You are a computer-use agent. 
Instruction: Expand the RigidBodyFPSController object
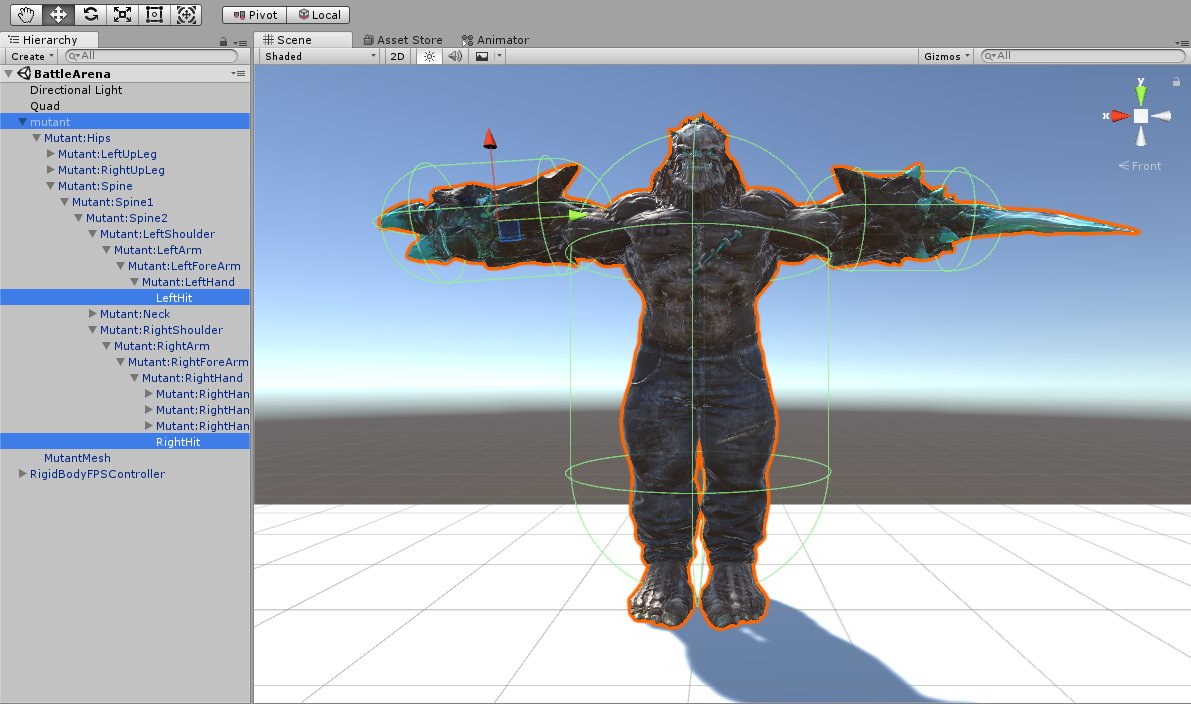[20, 473]
